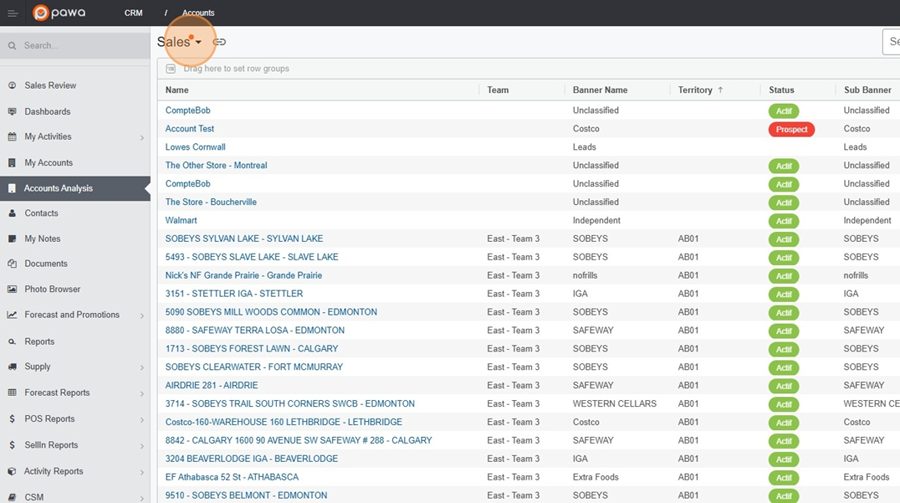Open Sales Review in the sidebar

(50, 85)
